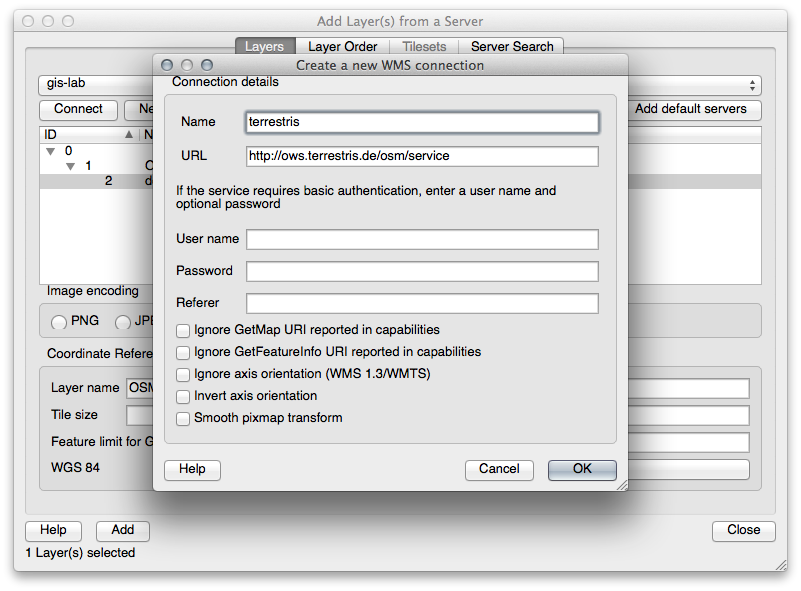The image size is (801, 591).
Task: Click the Name field containing terrestris
Action: (x=422, y=122)
